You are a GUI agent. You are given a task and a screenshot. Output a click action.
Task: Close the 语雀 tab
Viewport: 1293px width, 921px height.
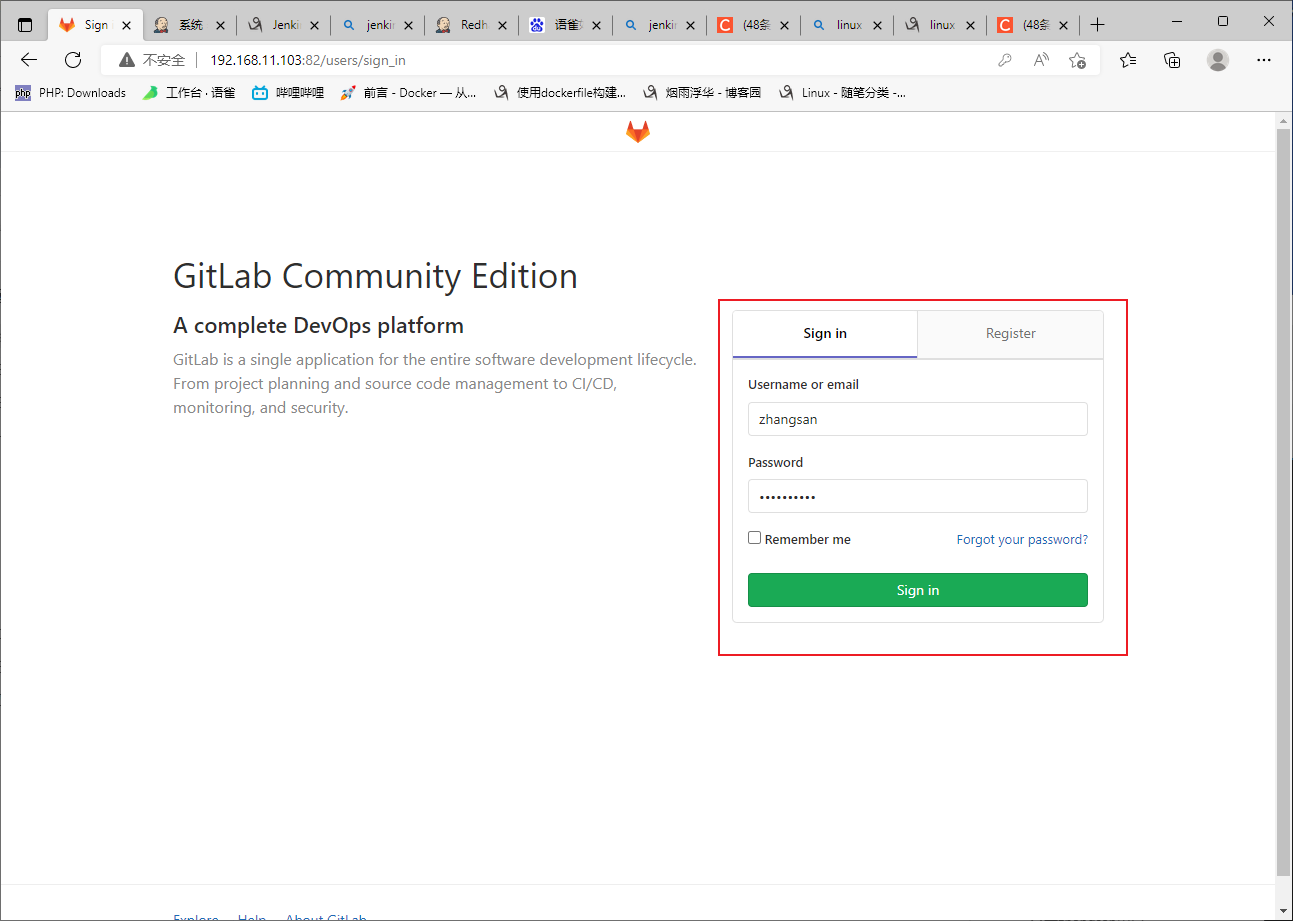pos(596,25)
